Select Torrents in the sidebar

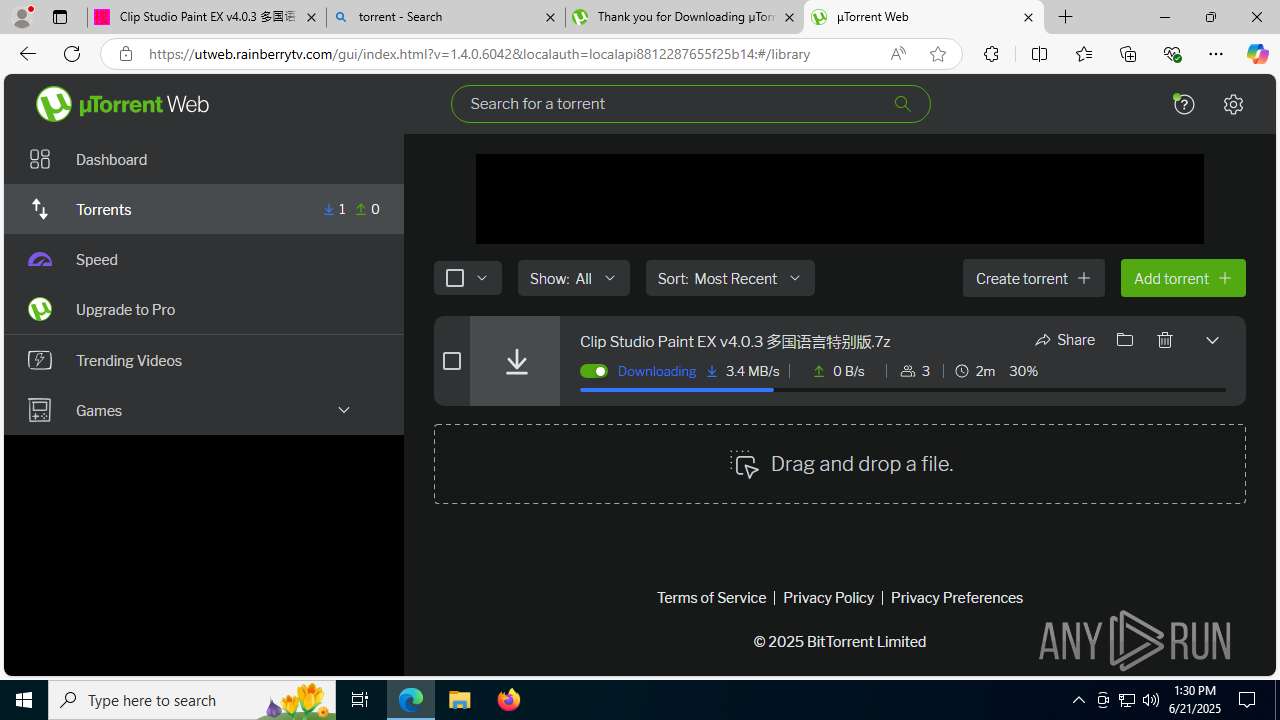click(x=204, y=209)
